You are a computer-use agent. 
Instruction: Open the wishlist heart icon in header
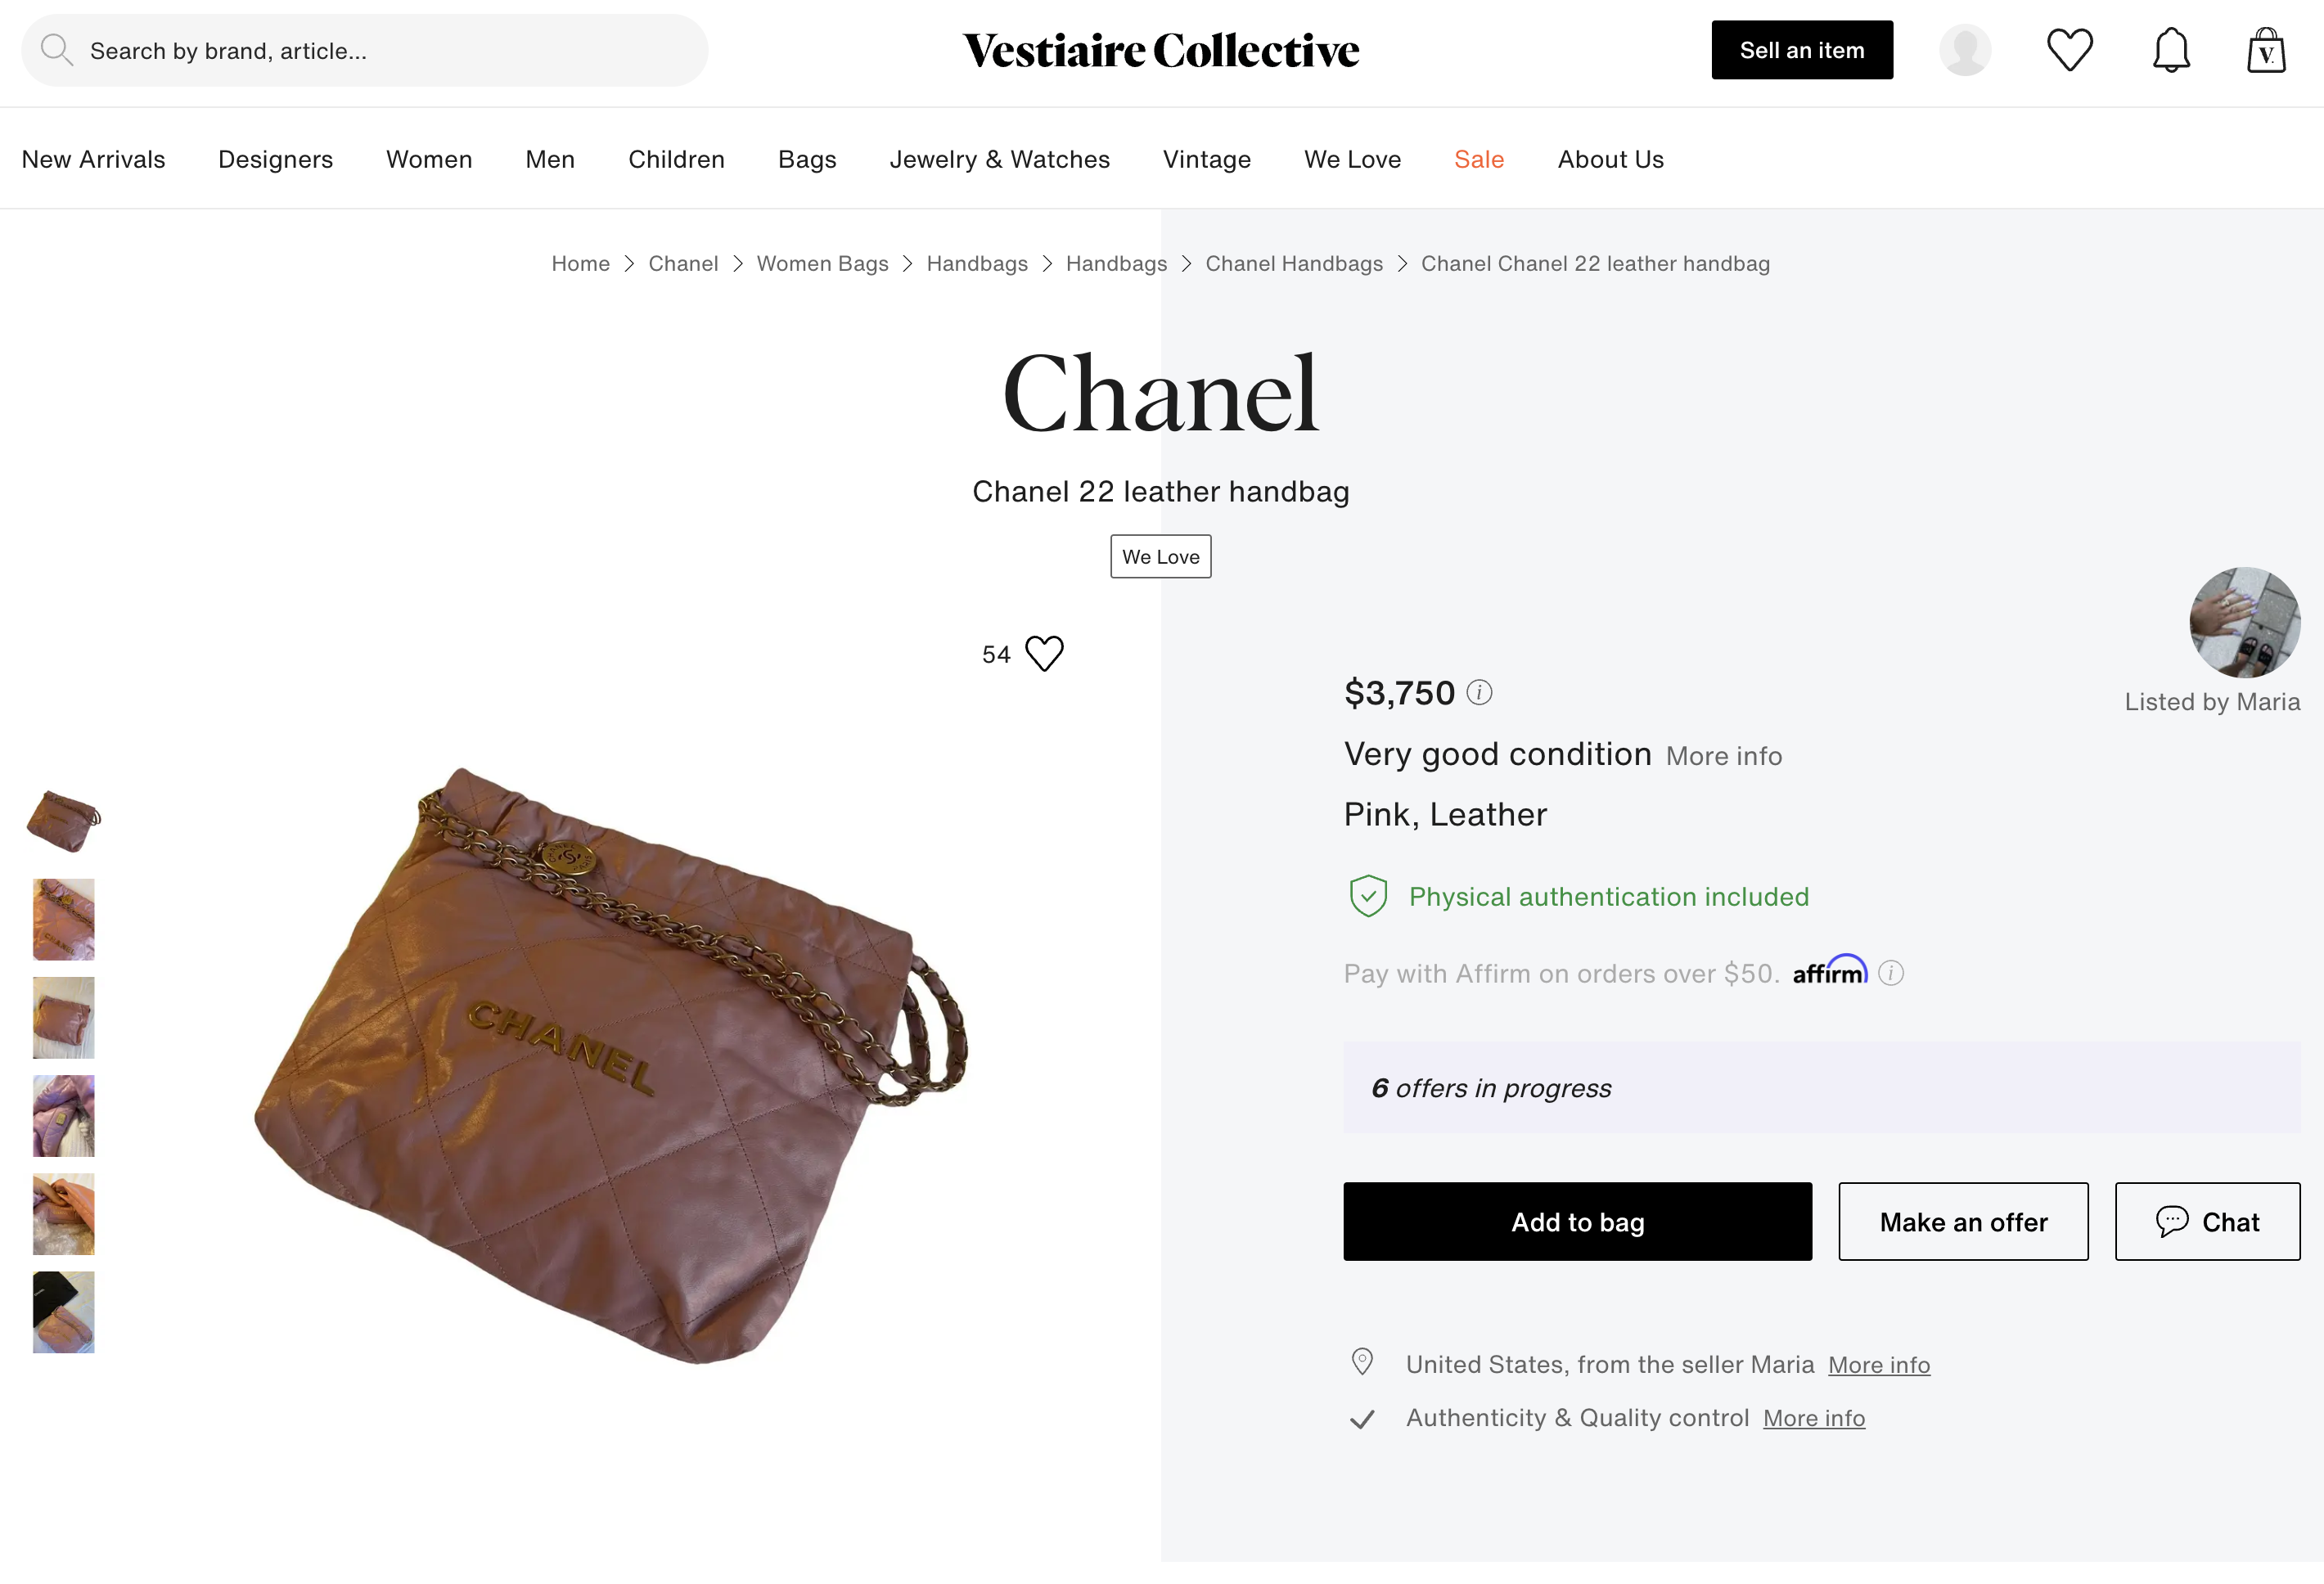click(x=2069, y=50)
